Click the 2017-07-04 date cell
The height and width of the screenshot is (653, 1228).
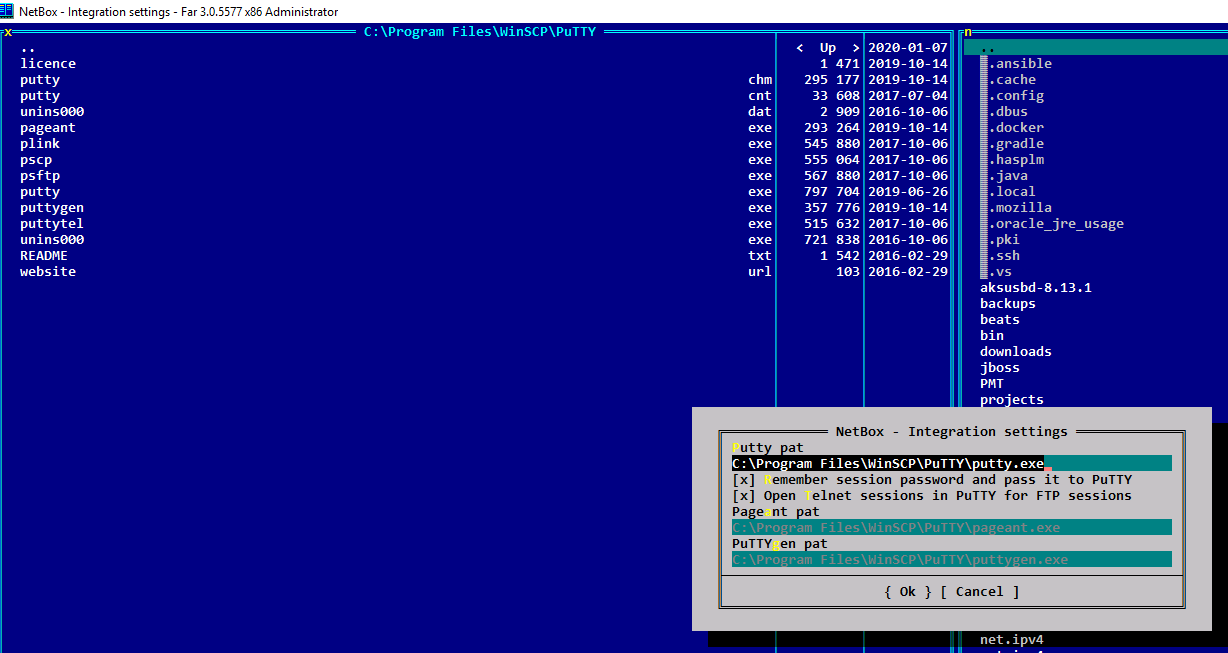908,95
